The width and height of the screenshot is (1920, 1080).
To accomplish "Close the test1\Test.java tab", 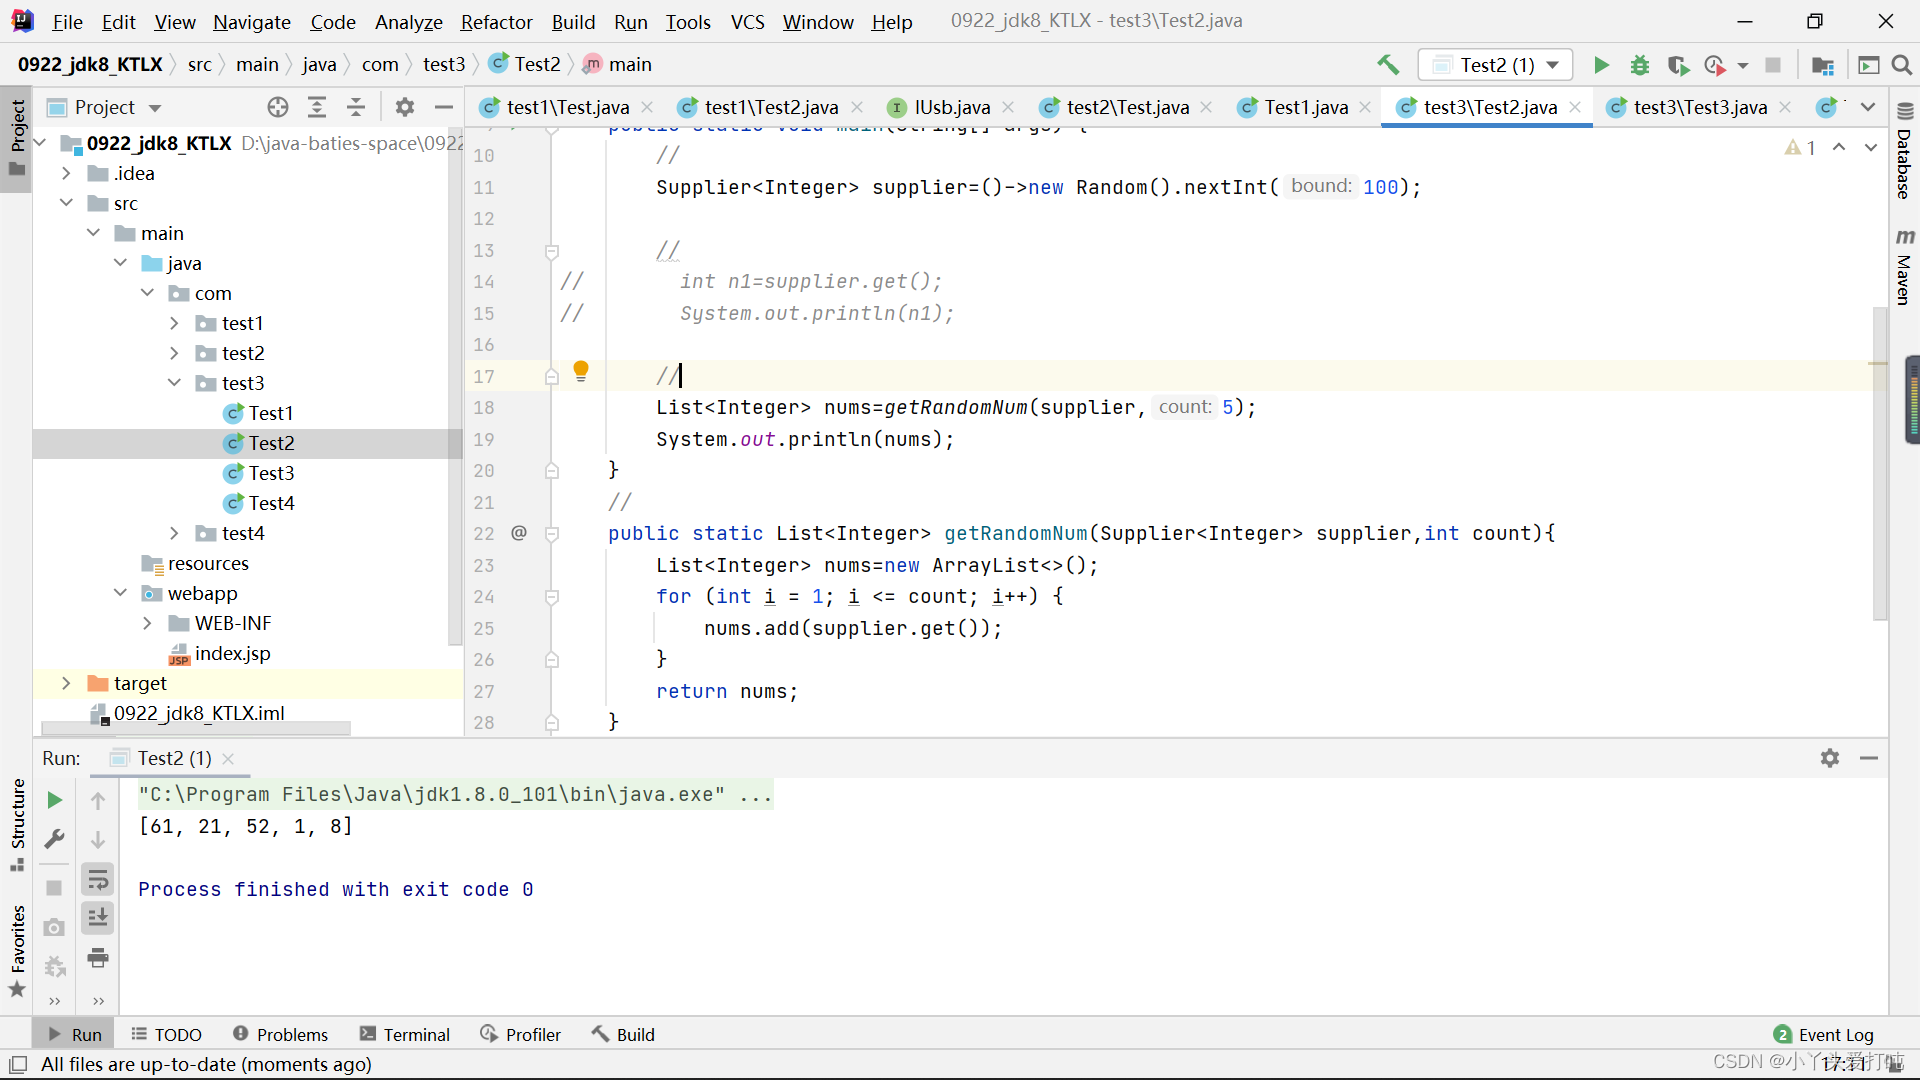I will click(x=647, y=107).
